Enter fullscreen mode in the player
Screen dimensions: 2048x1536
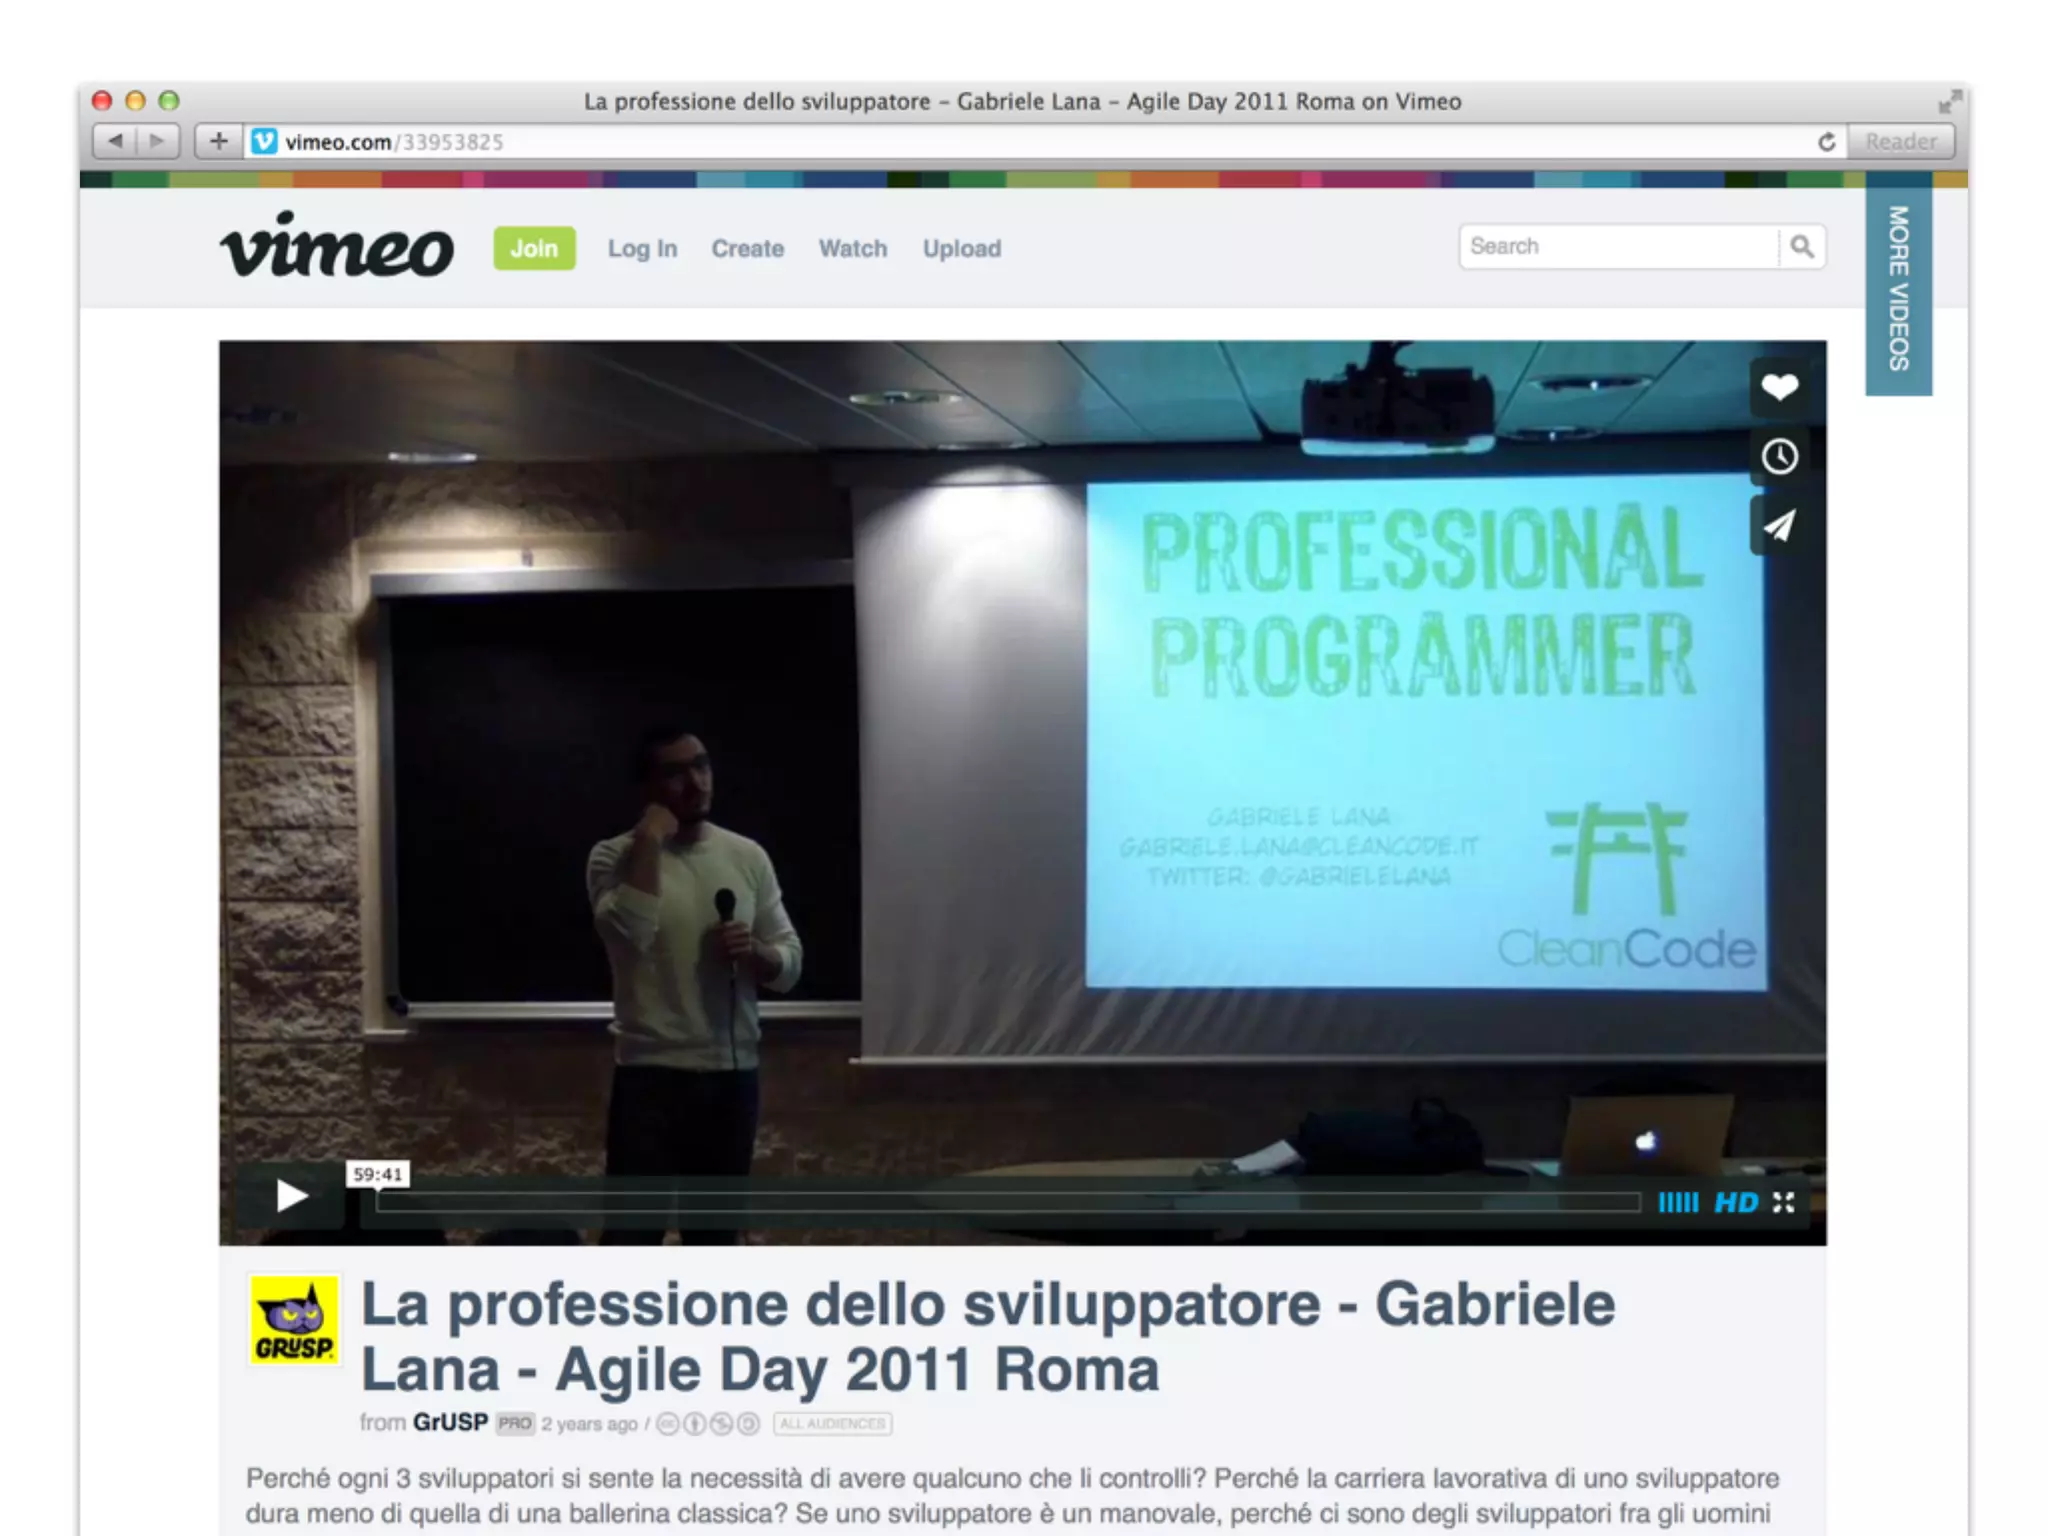tap(1784, 1202)
